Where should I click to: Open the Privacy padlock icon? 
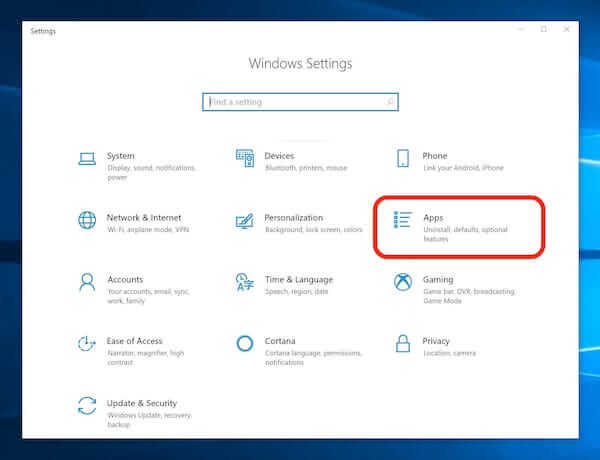[x=403, y=344]
